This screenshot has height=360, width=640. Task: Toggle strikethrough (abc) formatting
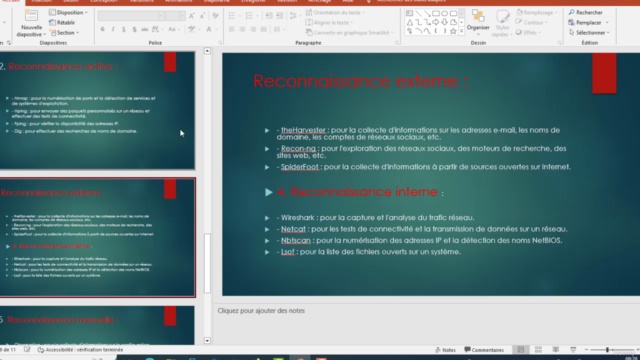click(x=144, y=29)
